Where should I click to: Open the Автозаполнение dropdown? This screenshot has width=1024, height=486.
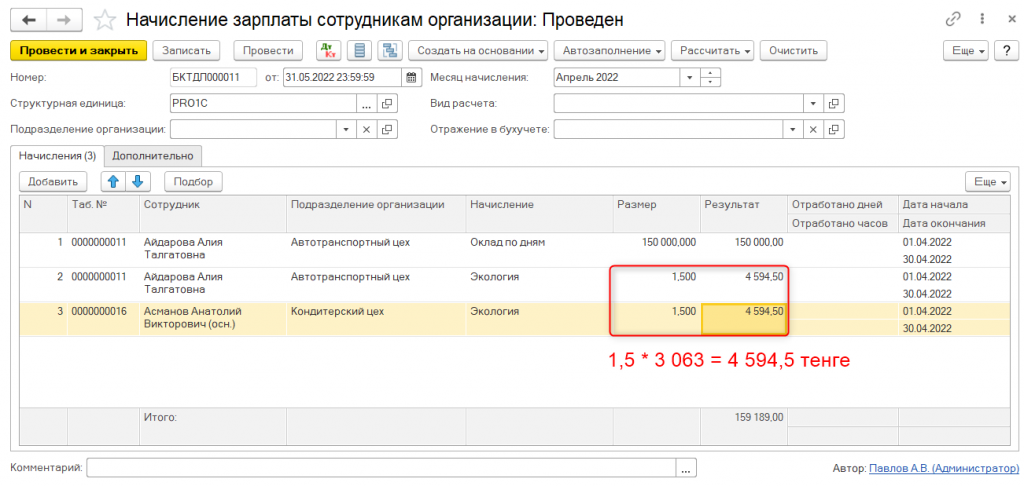coord(612,50)
